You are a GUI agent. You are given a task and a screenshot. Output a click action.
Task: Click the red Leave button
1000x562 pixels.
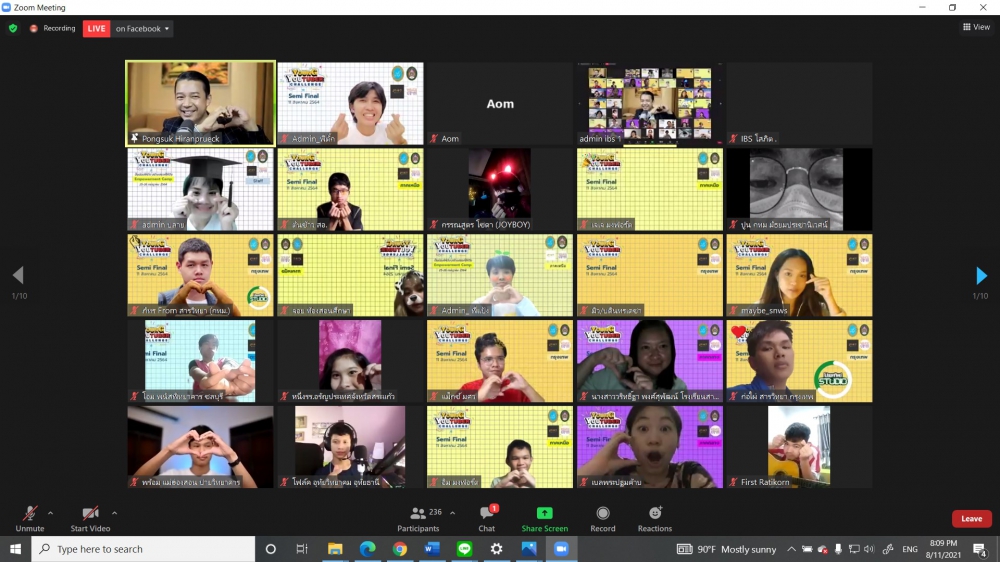click(x=971, y=519)
